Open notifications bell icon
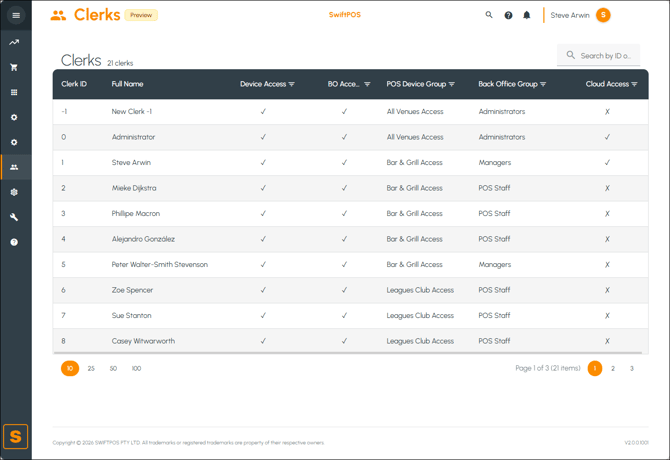This screenshot has height=460, width=670. (x=527, y=15)
